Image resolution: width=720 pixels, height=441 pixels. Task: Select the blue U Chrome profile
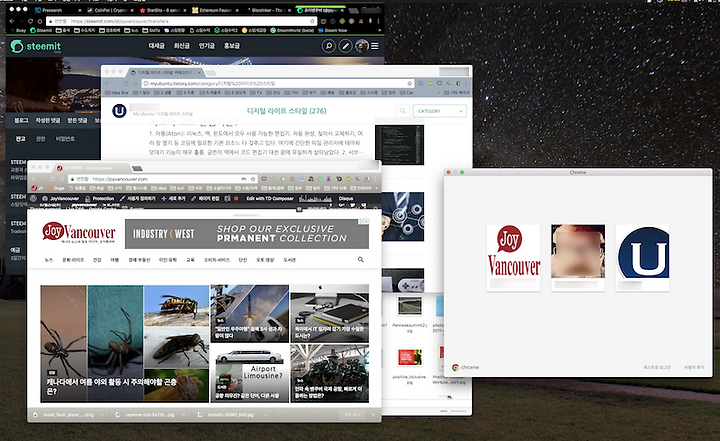click(642, 258)
